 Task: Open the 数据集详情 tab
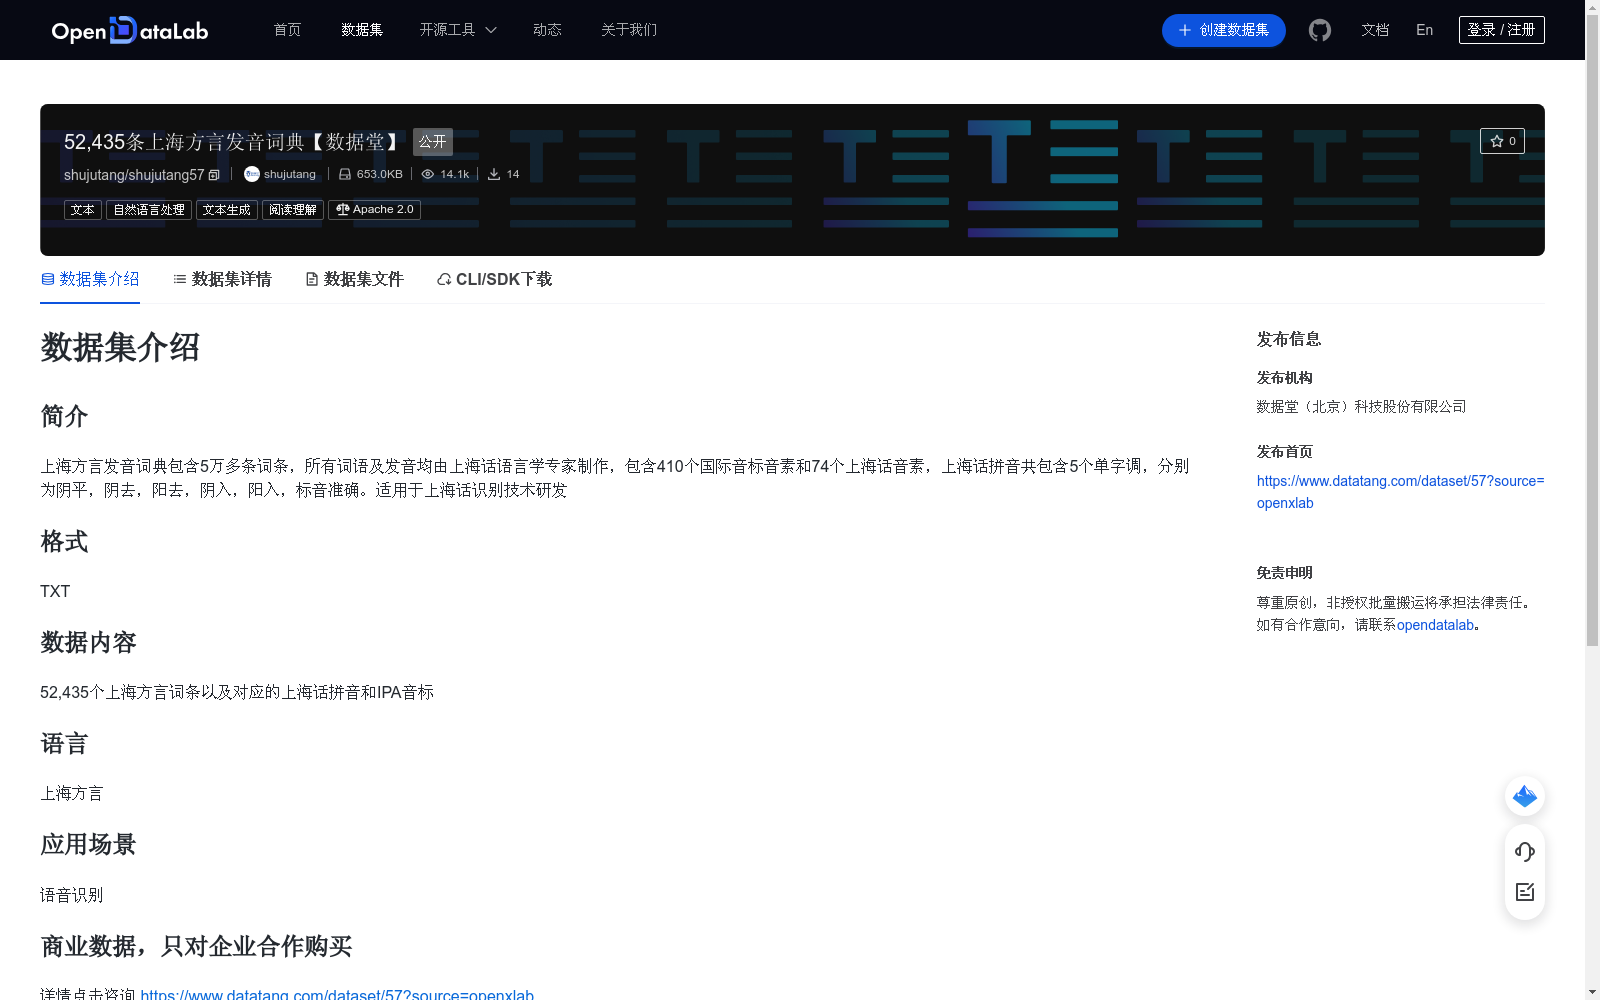pyautogui.click(x=230, y=279)
